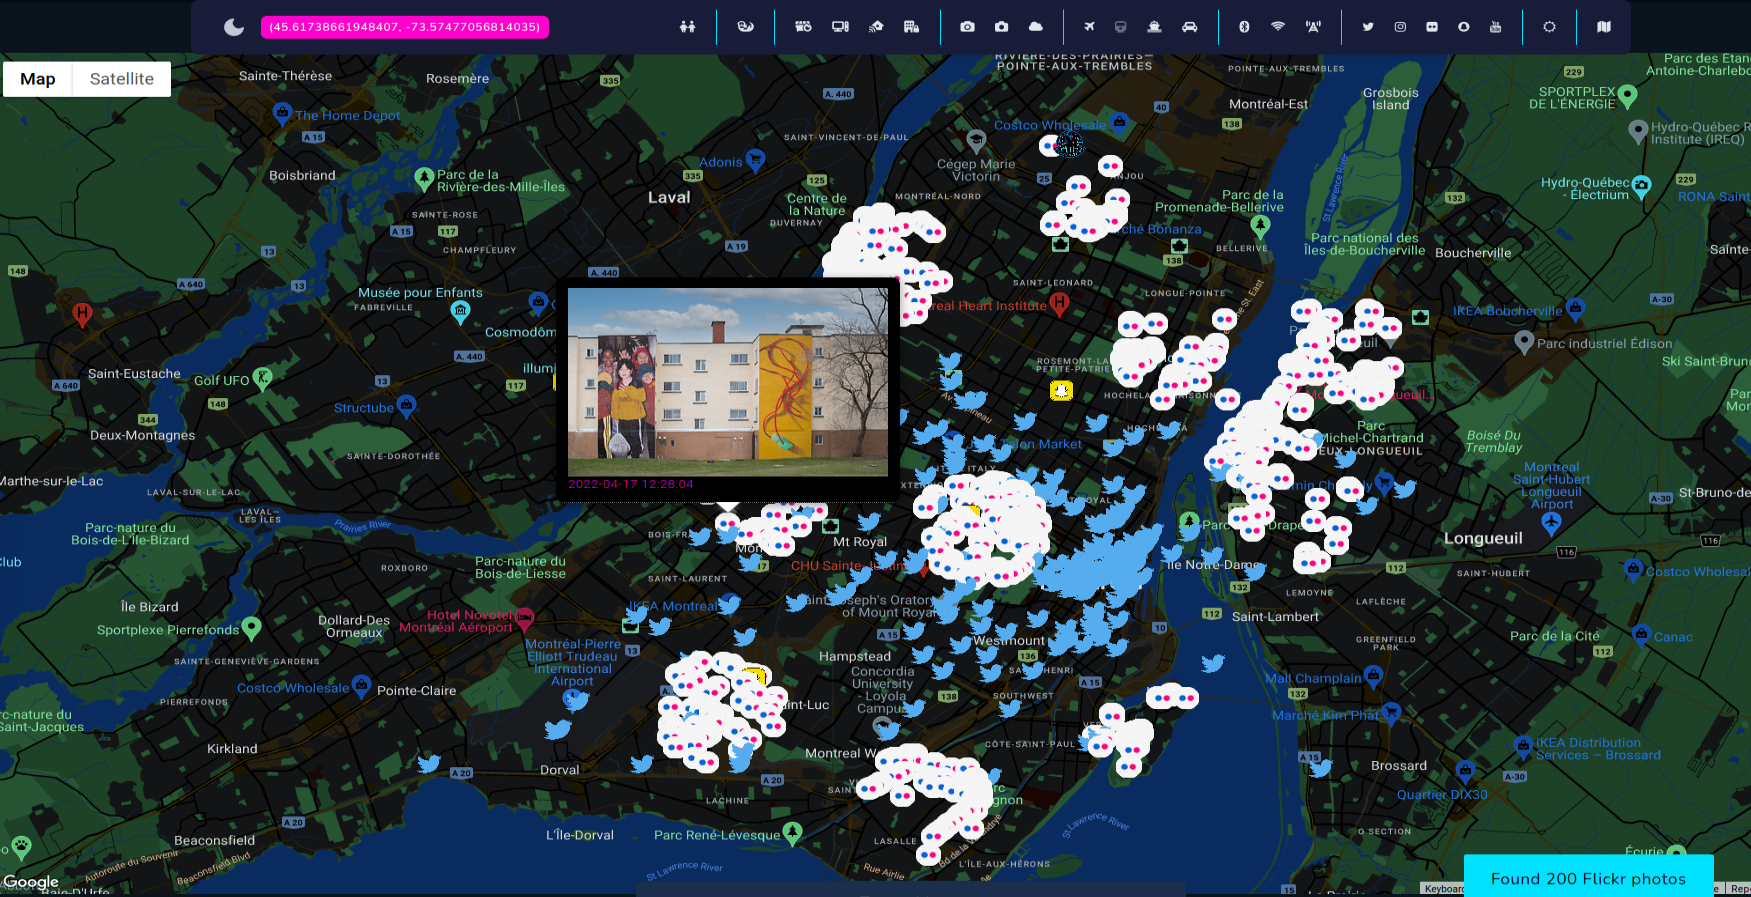Select the desktop and devices icon
Screen dimensions: 1751x897
click(840, 27)
